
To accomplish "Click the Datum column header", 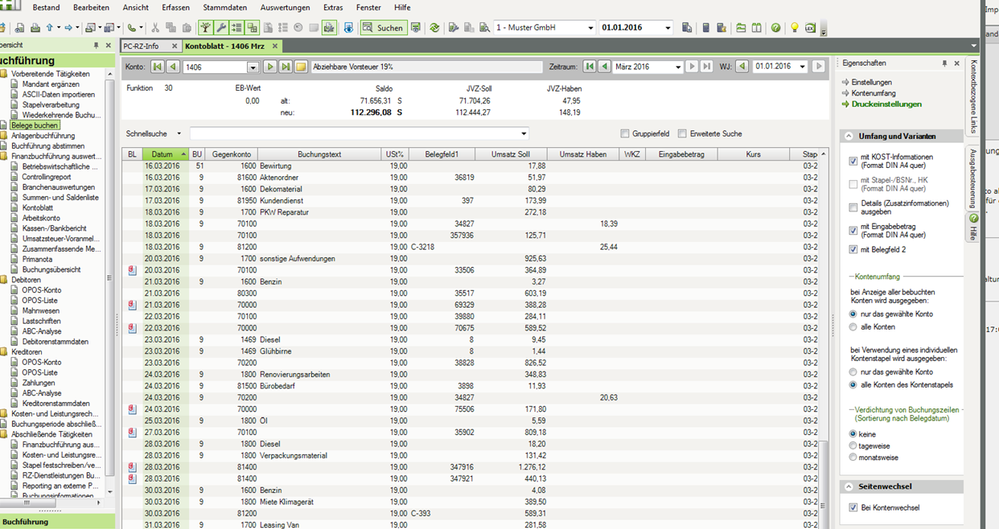I will (164, 154).
